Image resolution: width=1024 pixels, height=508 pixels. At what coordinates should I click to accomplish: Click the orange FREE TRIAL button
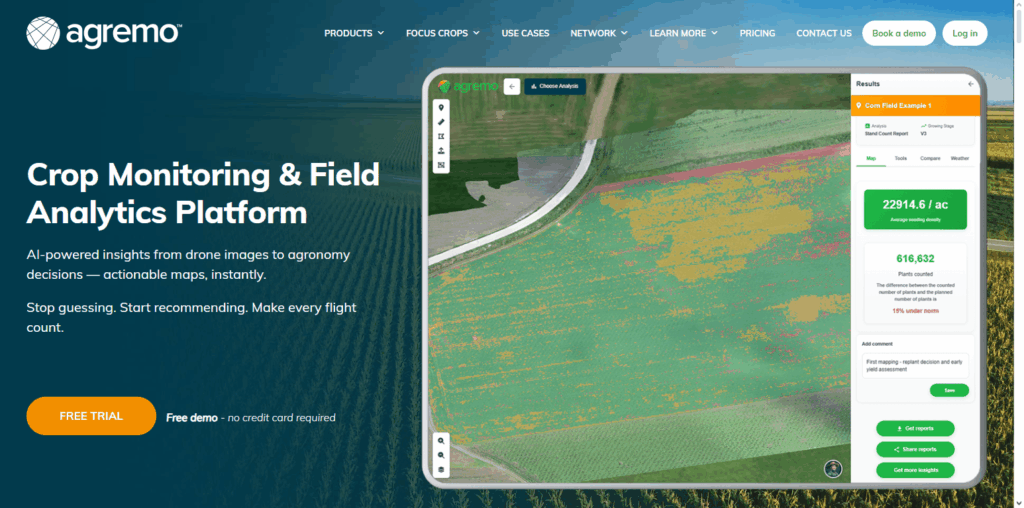tap(91, 416)
